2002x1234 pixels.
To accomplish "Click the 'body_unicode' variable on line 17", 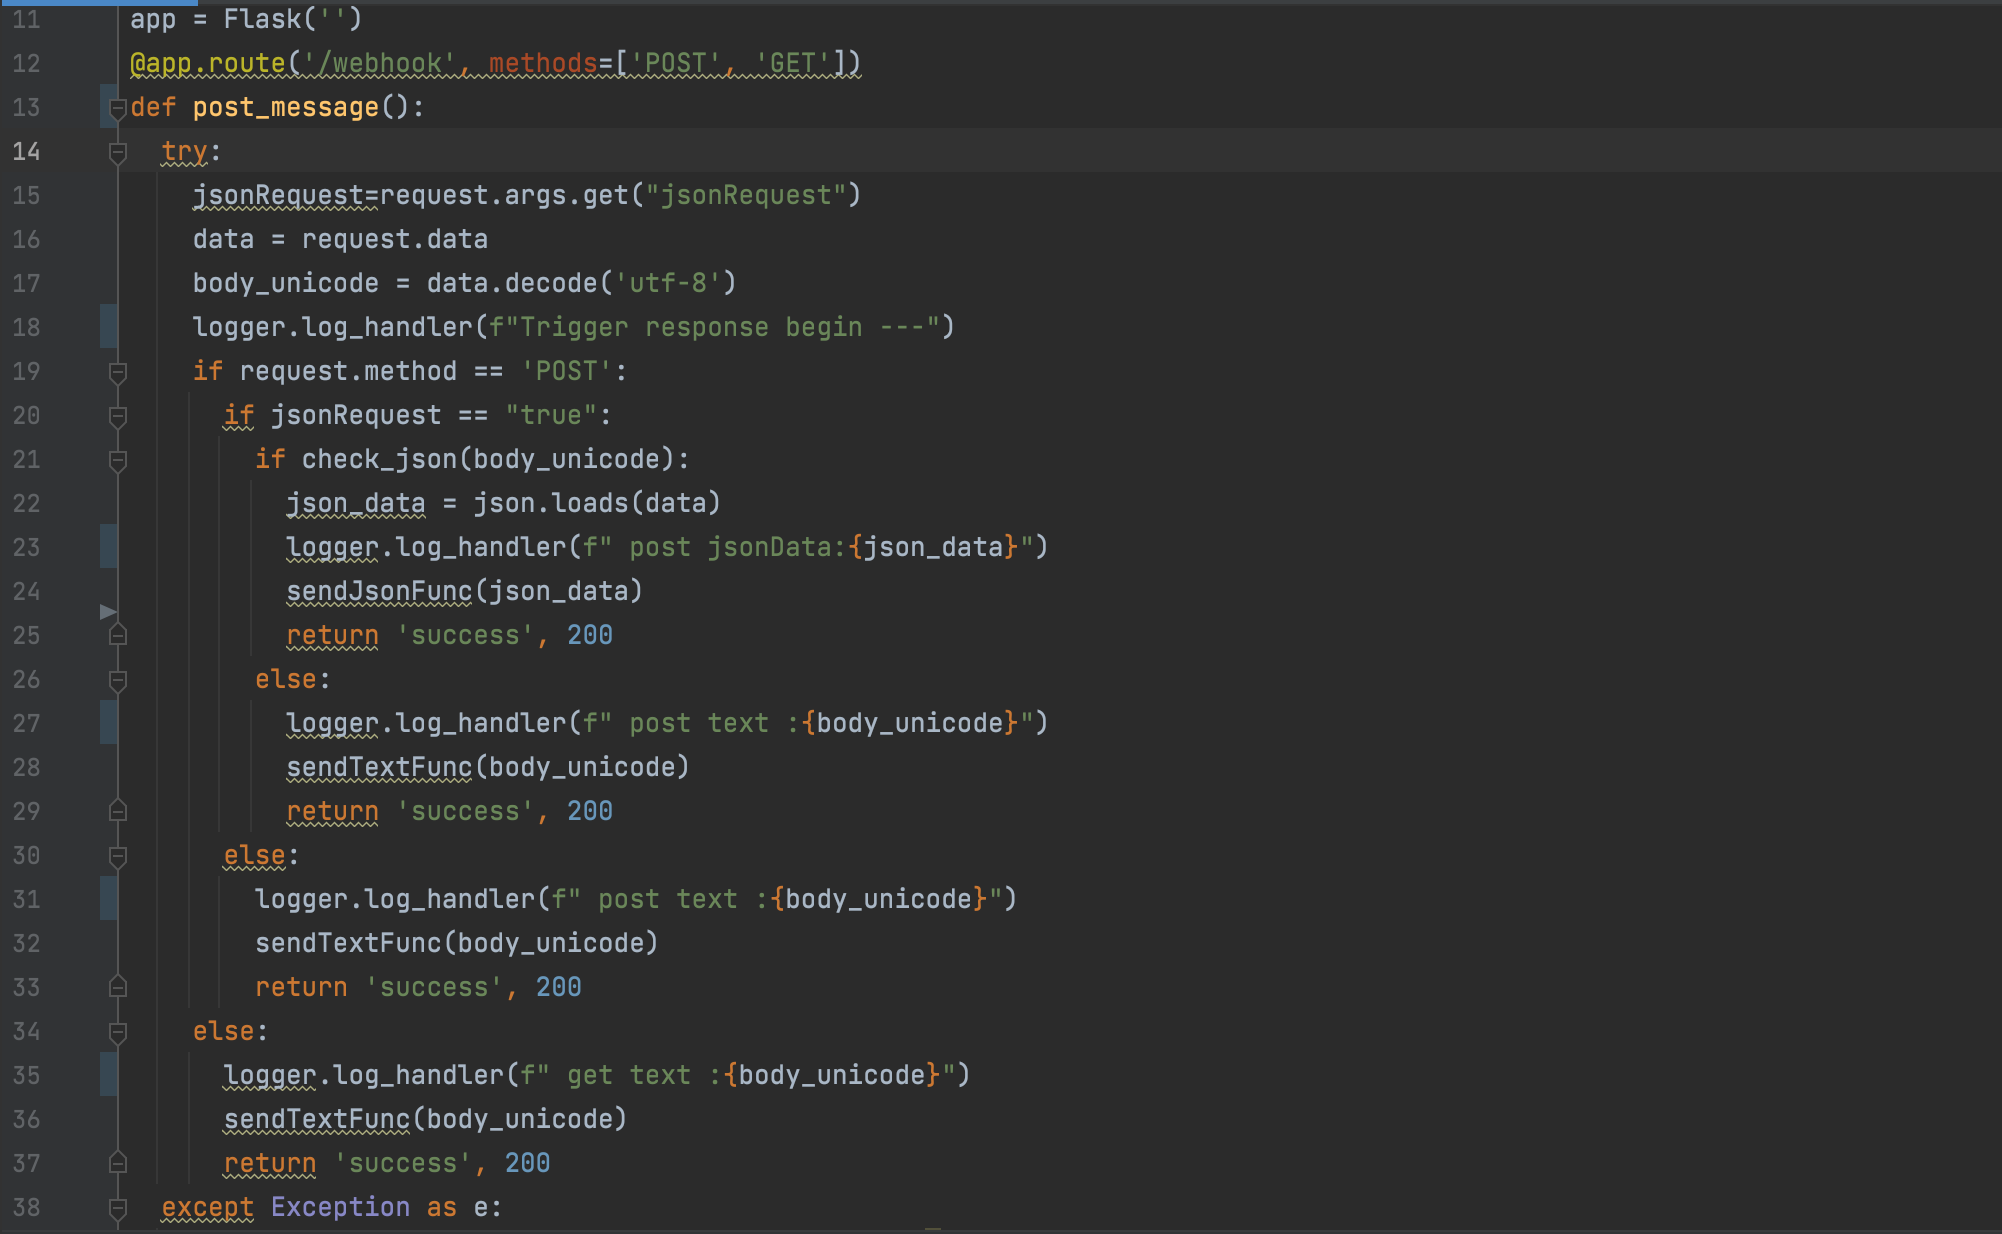I will [286, 283].
